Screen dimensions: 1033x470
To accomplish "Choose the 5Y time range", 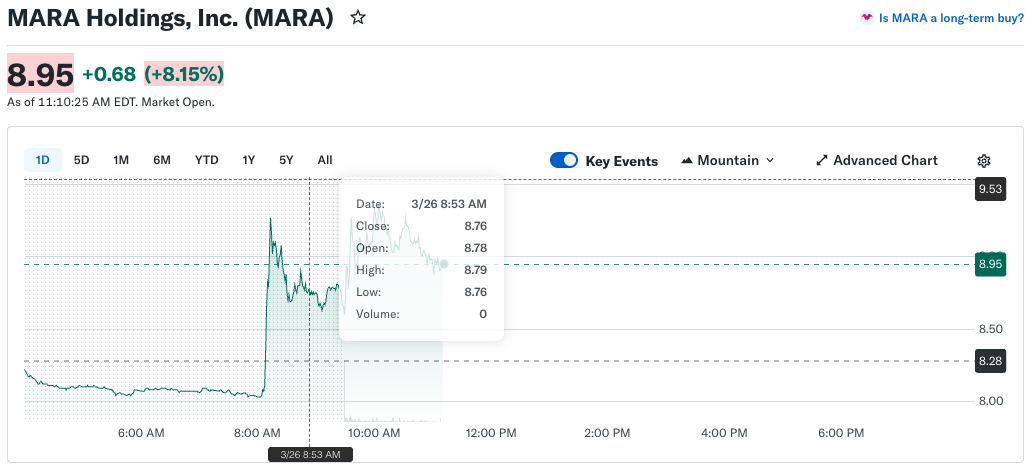I will coord(286,160).
